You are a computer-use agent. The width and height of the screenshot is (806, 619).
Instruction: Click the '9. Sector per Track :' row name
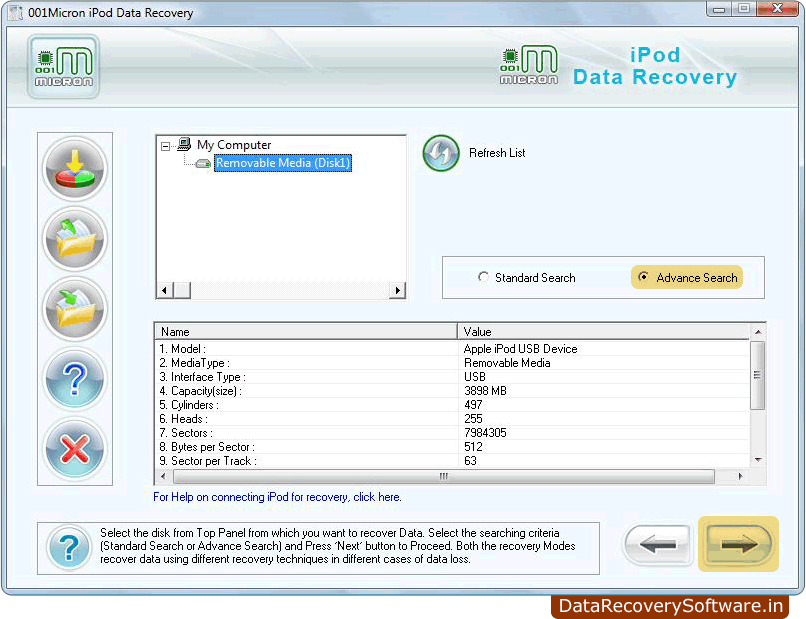coord(208,461)
